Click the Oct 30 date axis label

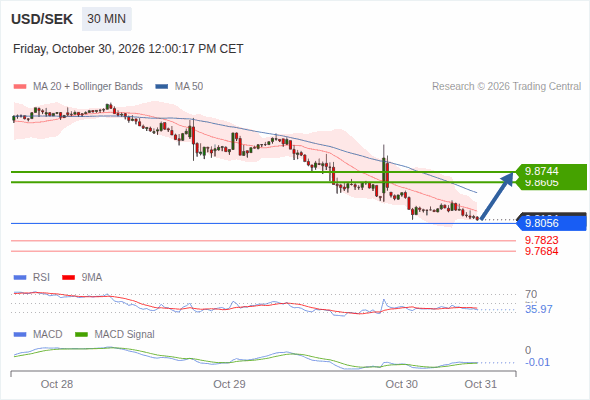click(401, 384)
